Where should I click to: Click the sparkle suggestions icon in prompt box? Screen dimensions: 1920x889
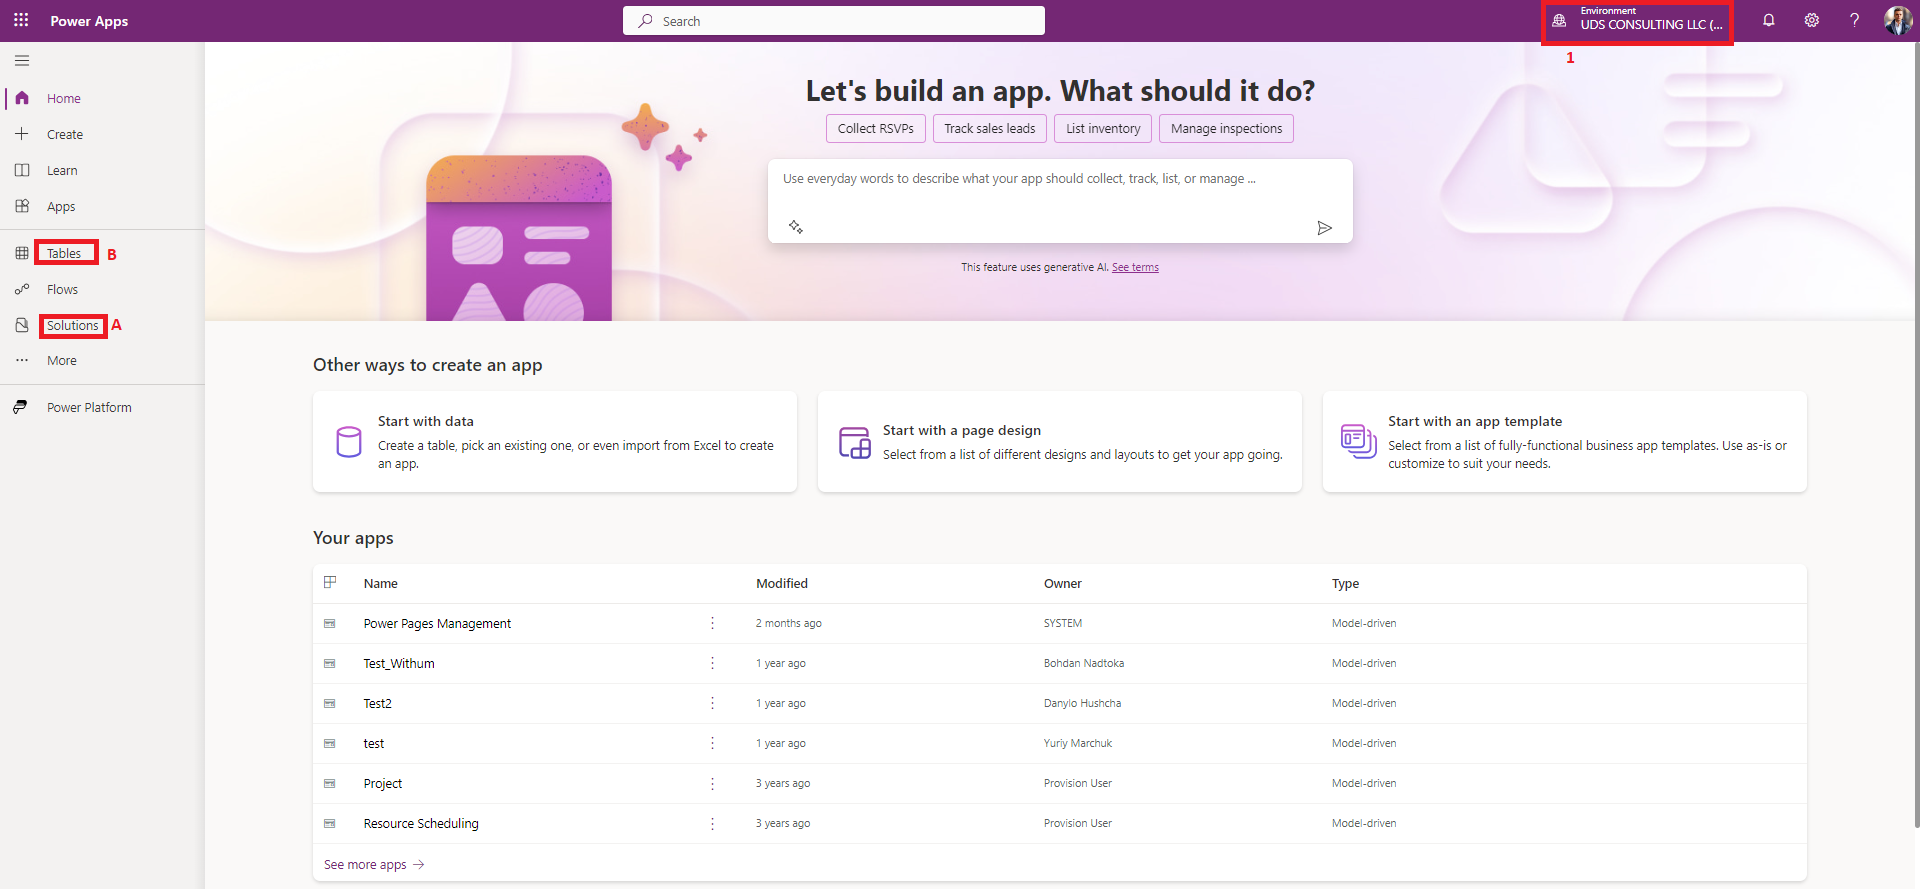[x=796, y=227]
